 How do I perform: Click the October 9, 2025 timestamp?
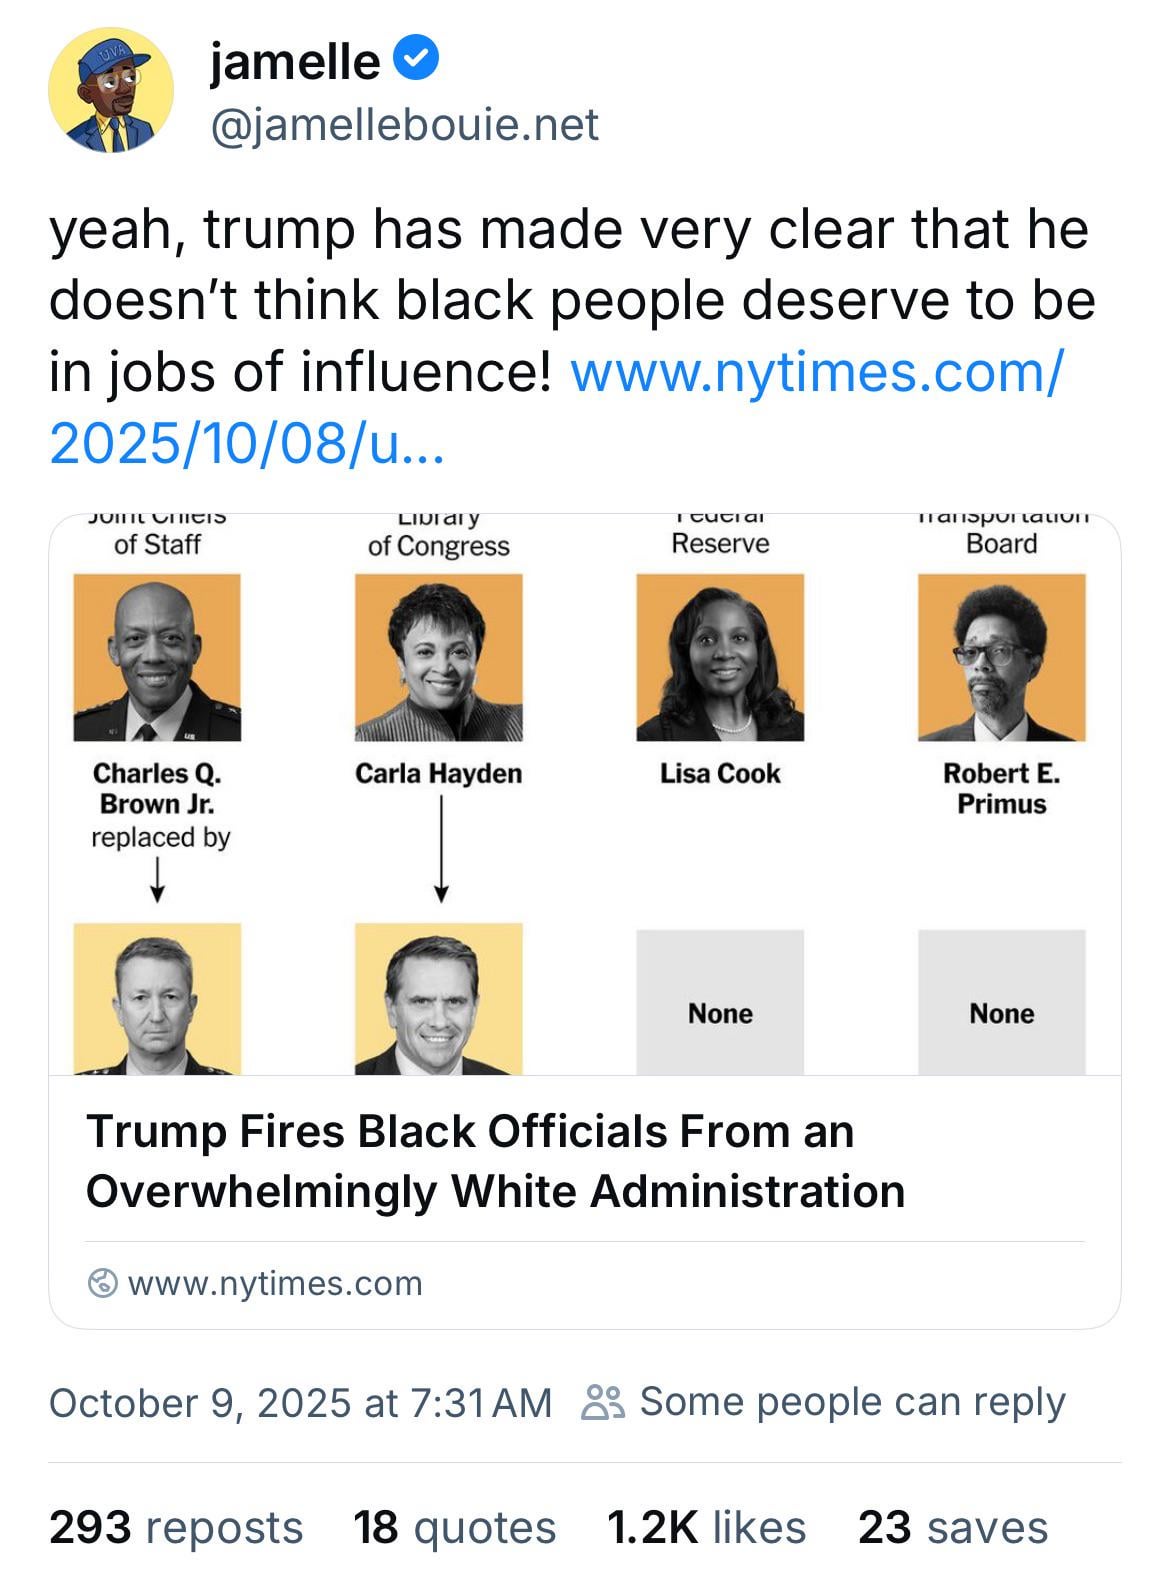300,1402
